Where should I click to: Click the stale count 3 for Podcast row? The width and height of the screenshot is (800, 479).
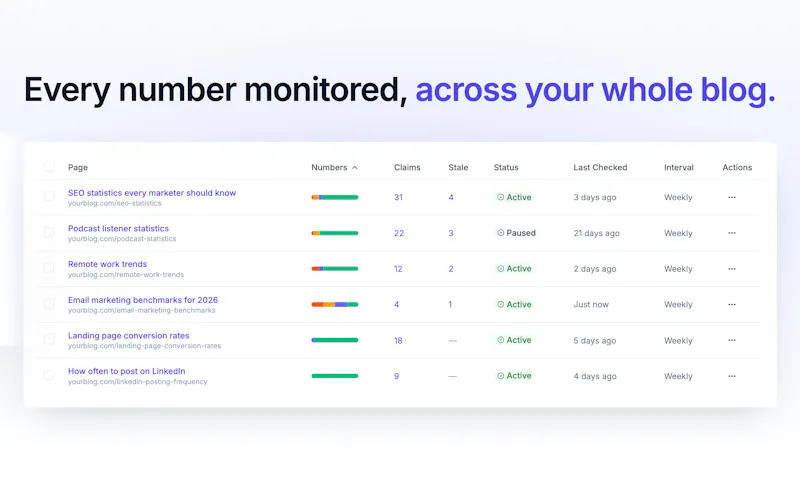pos(451,233)
